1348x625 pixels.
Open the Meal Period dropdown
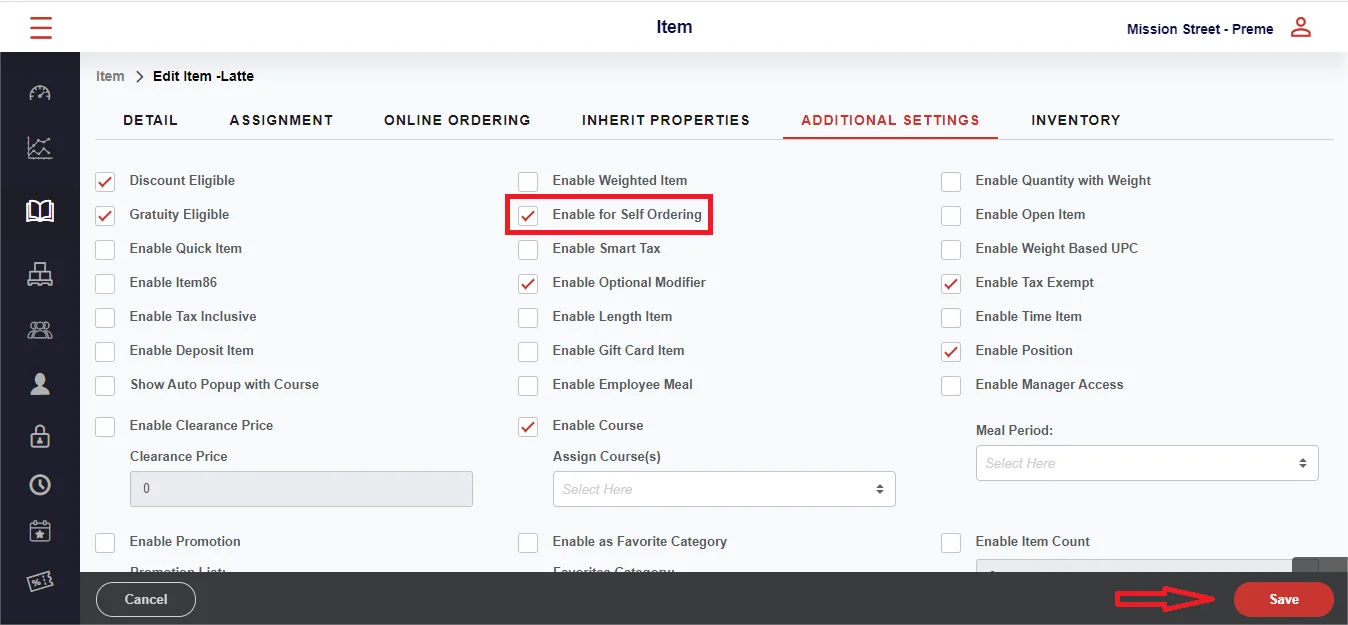click(1147, 463)
